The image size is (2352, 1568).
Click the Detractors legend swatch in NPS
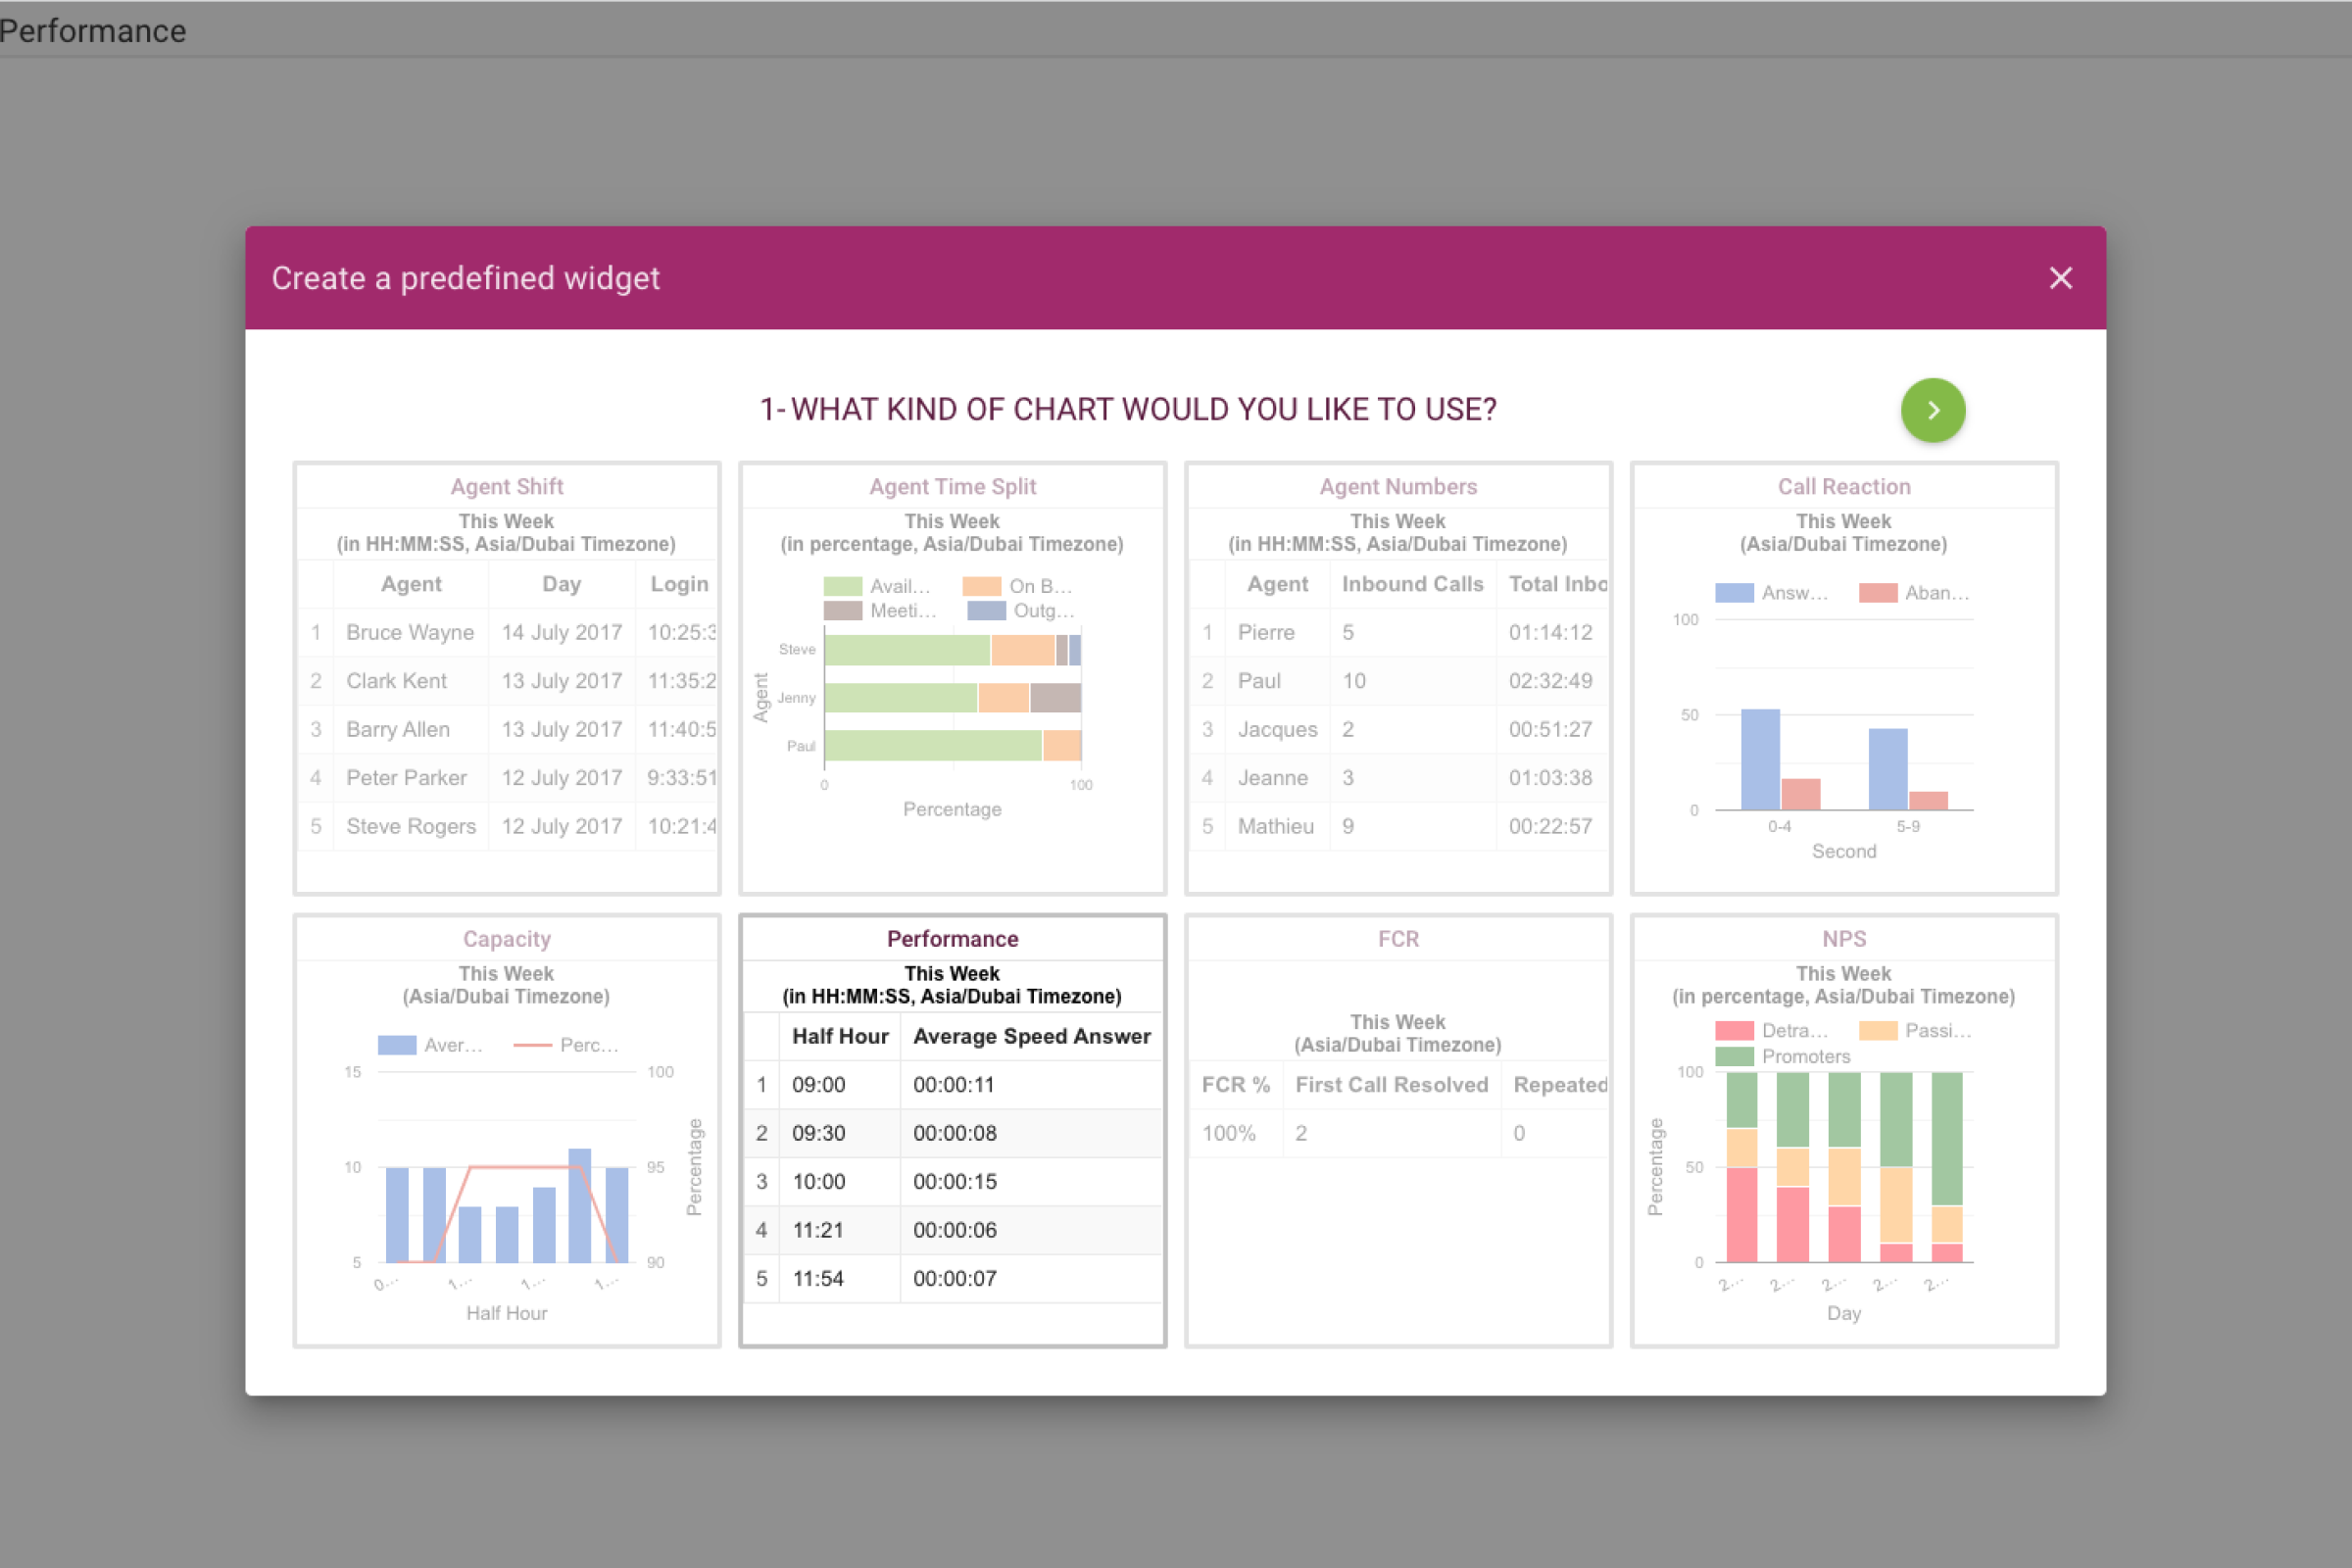[1734, 1030]
